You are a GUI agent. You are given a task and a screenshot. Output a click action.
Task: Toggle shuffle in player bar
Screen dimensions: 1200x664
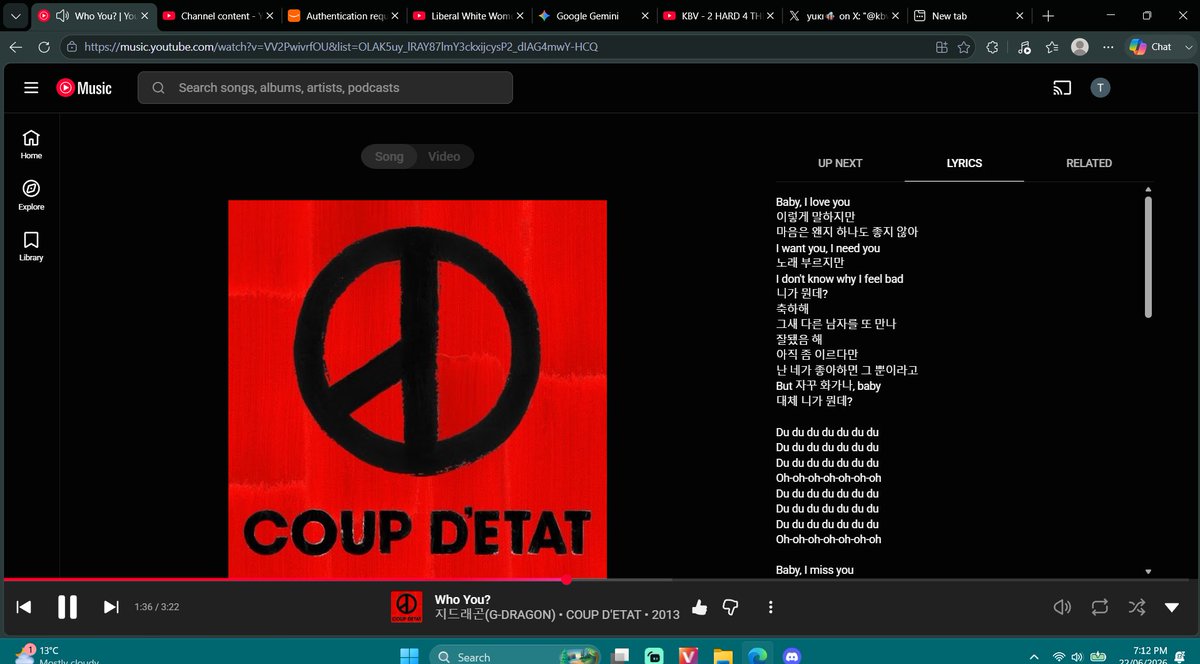[1137, 607]
